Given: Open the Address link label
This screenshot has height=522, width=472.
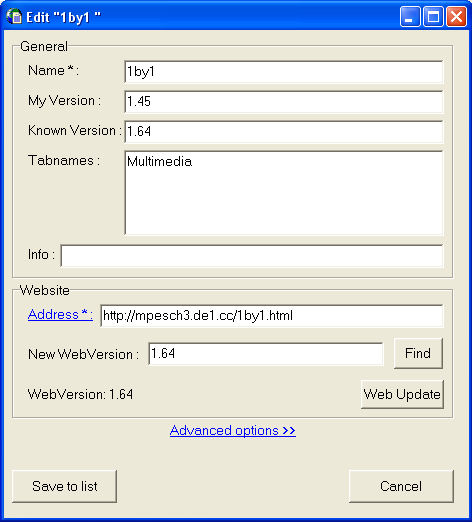Looking at the screenshot, I should (x=60, y=314).
